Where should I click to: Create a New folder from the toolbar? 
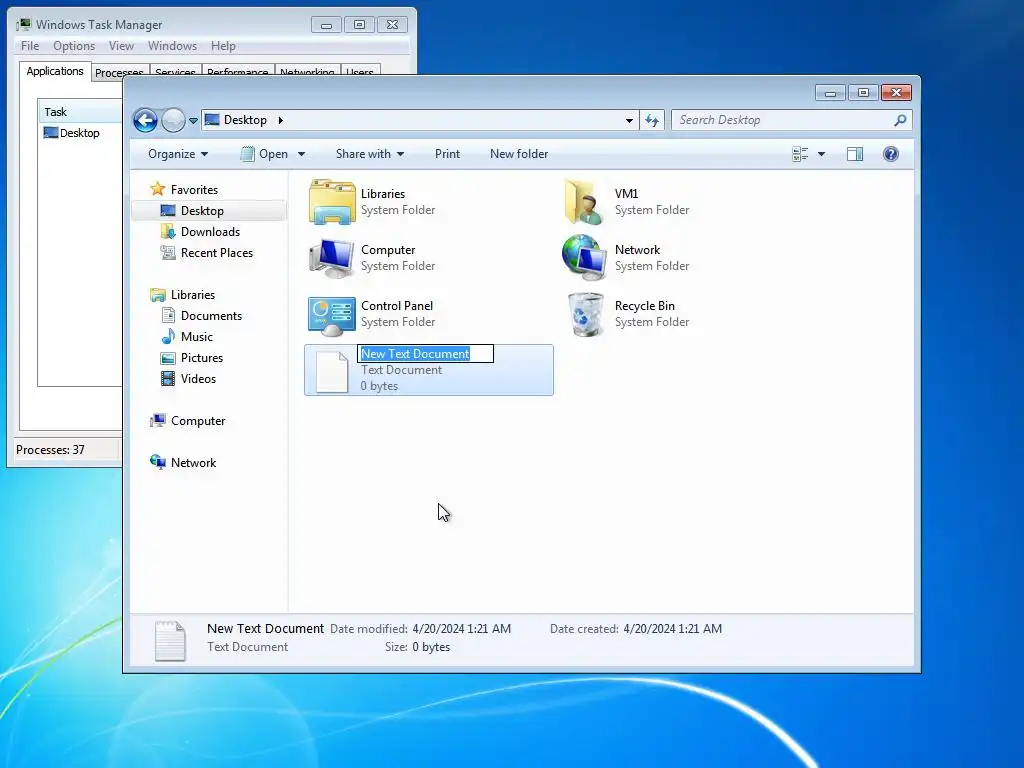[x=519, y=154]
